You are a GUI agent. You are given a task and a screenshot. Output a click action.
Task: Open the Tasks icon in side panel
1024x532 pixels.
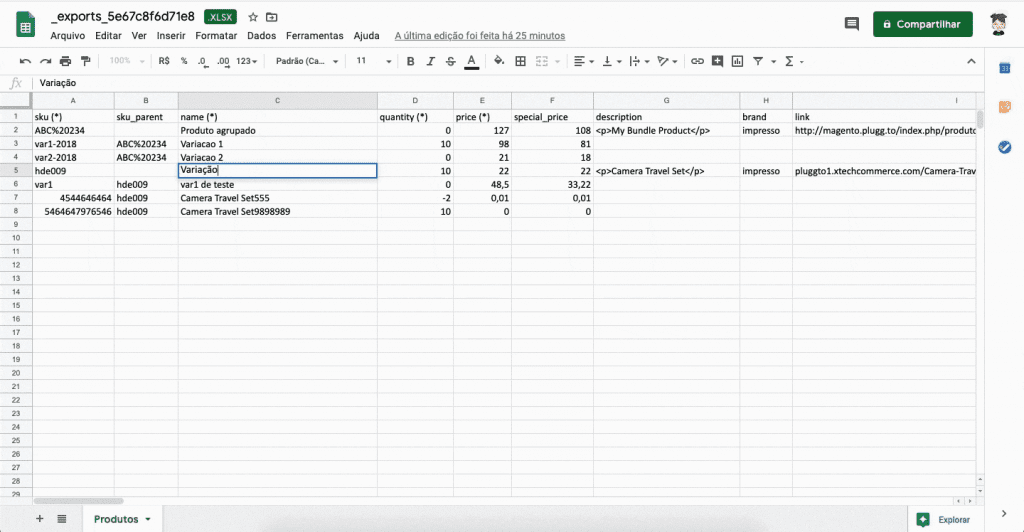point(1004,147)
